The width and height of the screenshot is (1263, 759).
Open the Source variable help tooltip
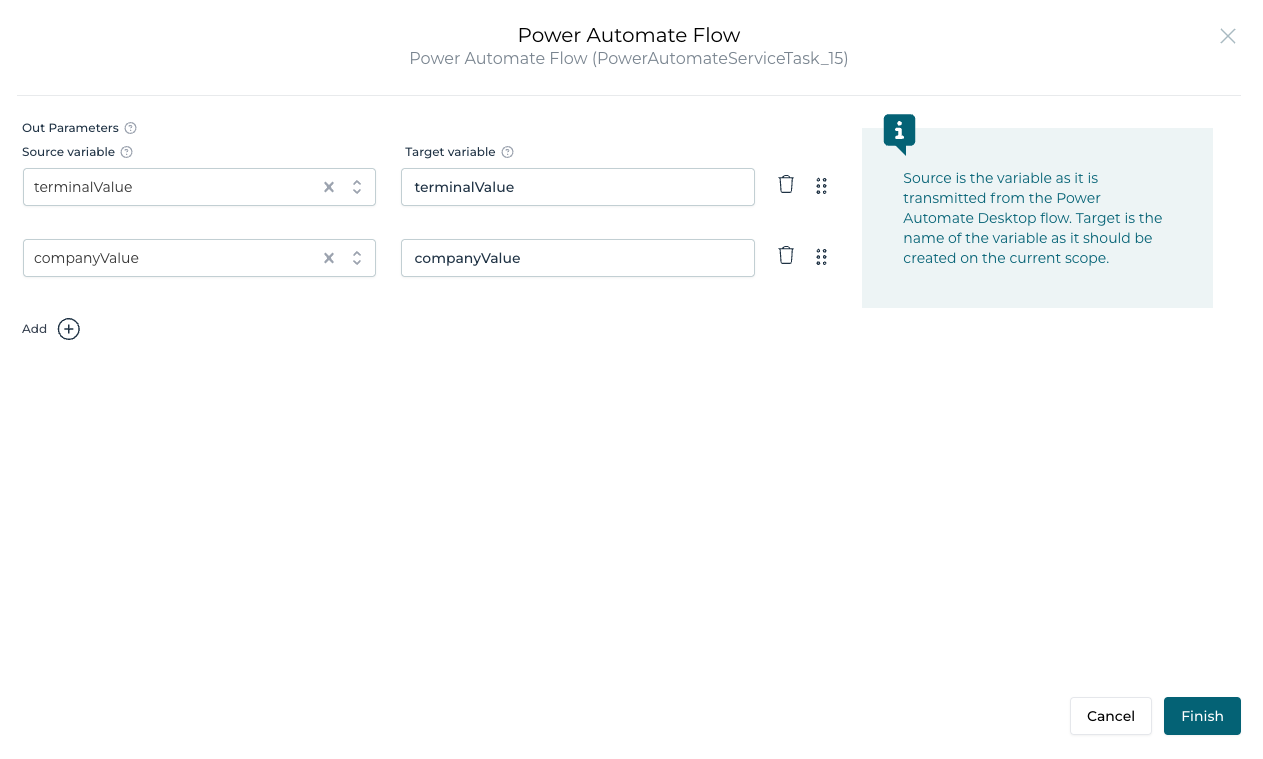(x=126, y=151)
